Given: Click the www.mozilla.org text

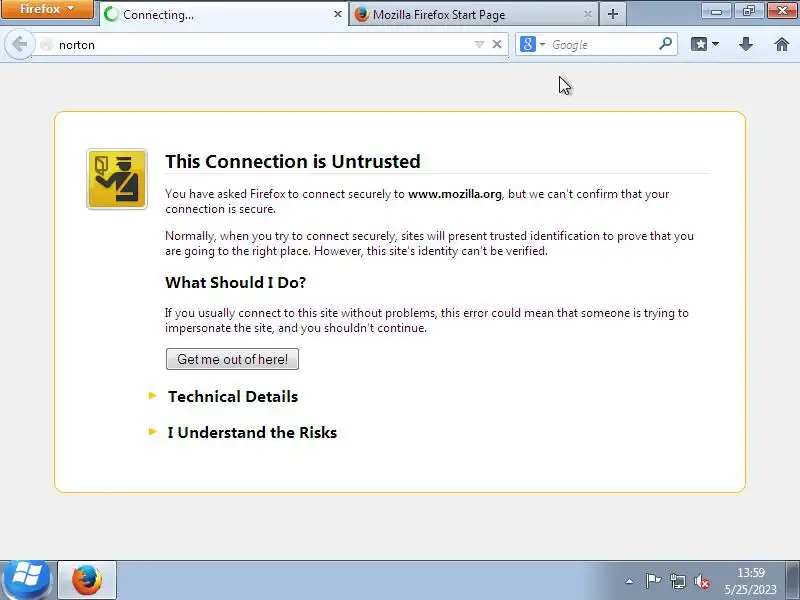Looking at the screenshot, I should coord(455,194).
